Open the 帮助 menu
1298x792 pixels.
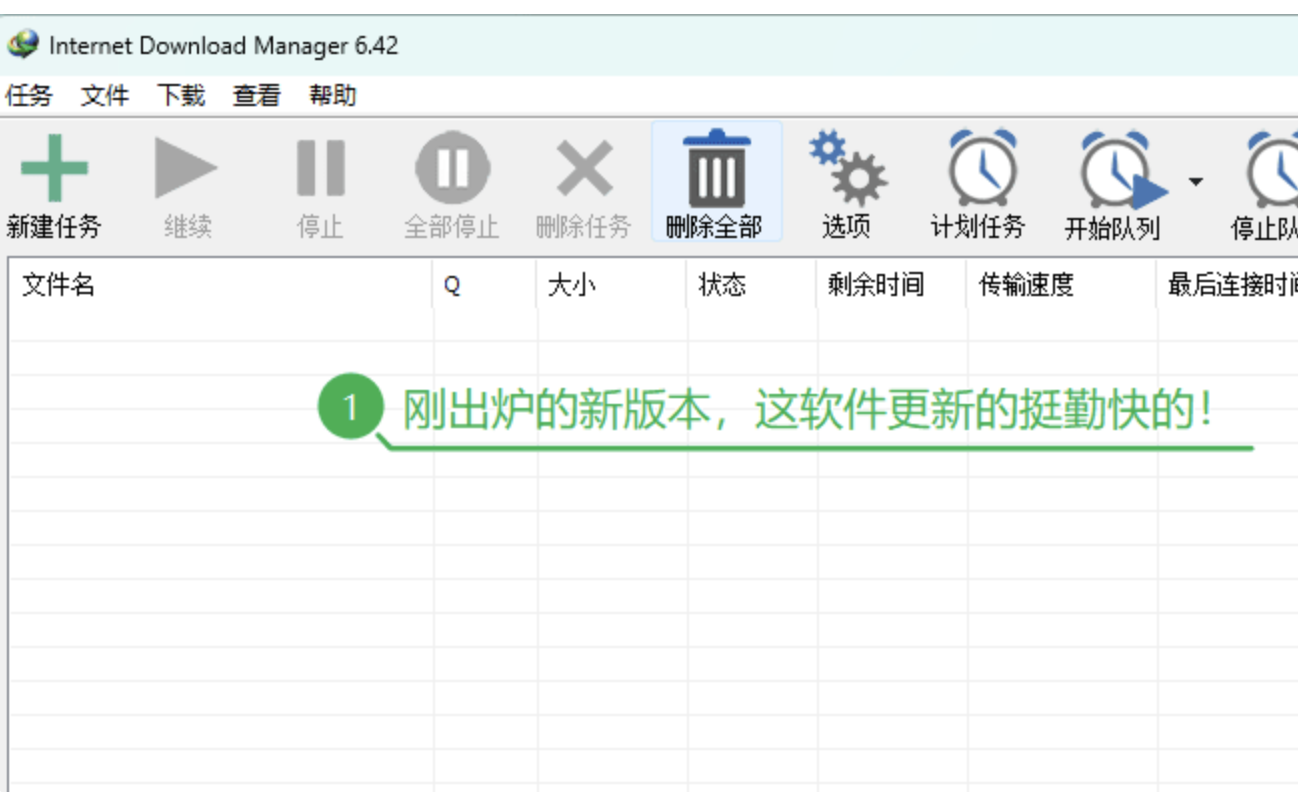332,95
